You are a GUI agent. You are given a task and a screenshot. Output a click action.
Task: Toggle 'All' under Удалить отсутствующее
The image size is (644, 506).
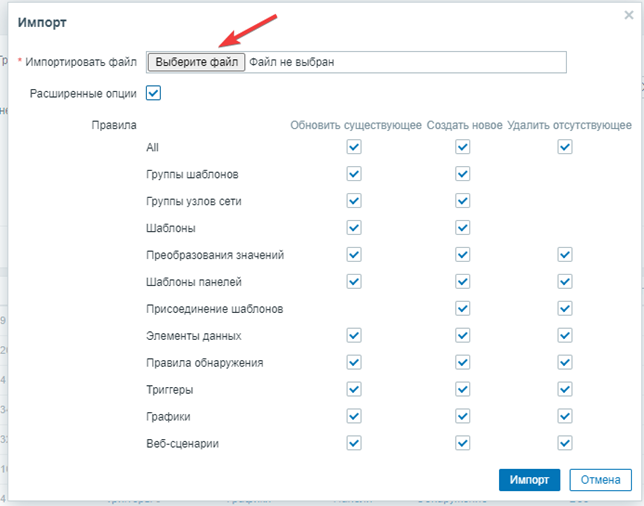point(565,147)
